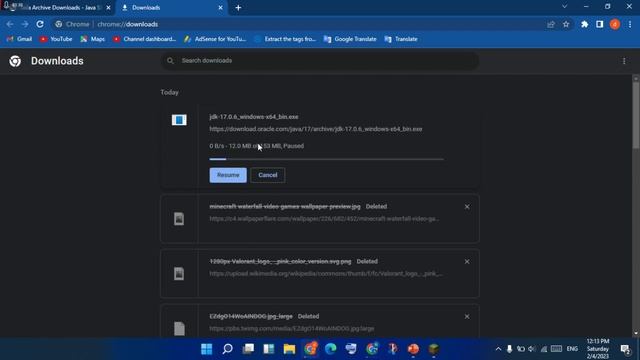Open Windows taskbar search
The width and height of the screenshot is (640, 360).
pos(227,349)
